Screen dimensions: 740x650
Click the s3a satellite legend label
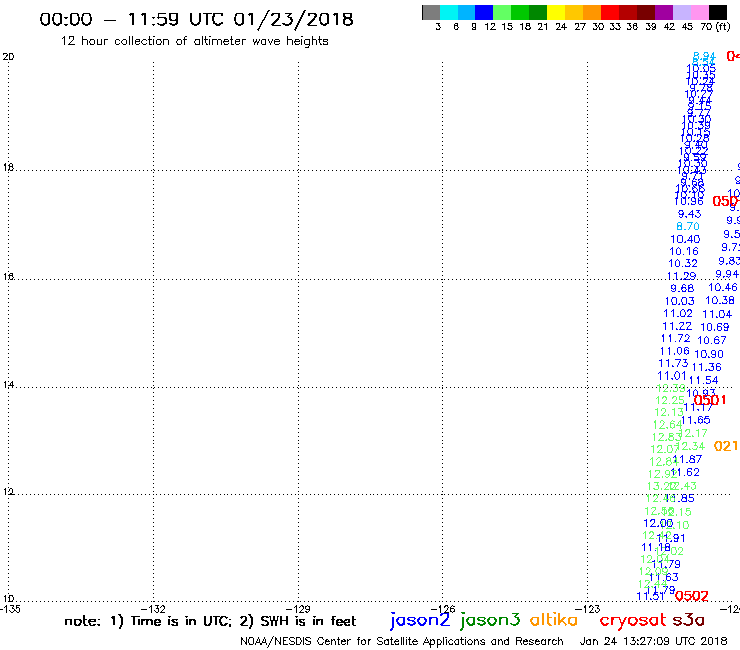[688, 620]
